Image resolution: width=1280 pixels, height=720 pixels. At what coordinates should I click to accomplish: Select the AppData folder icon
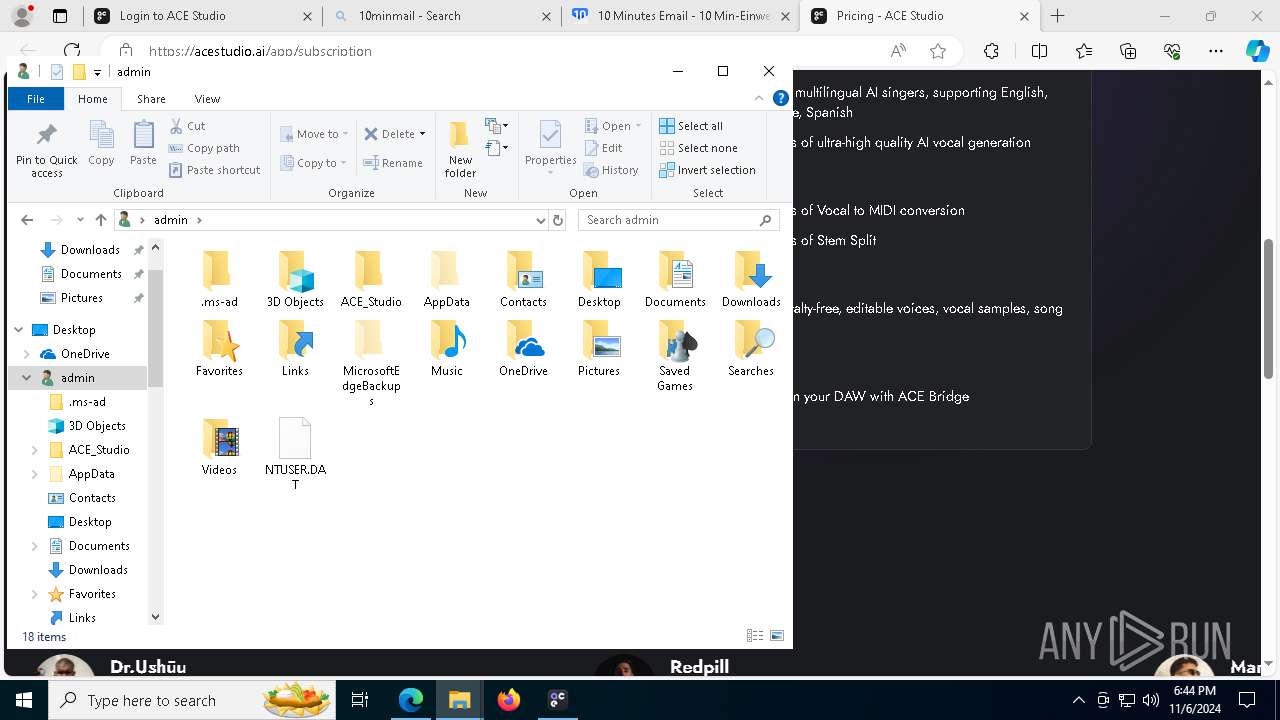tap(447, 270)
